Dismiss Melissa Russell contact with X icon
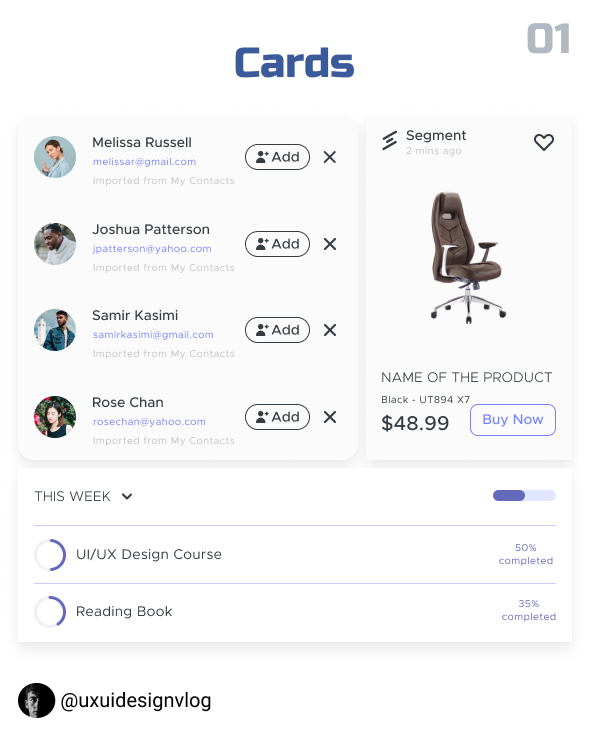 tap(330, 157)
